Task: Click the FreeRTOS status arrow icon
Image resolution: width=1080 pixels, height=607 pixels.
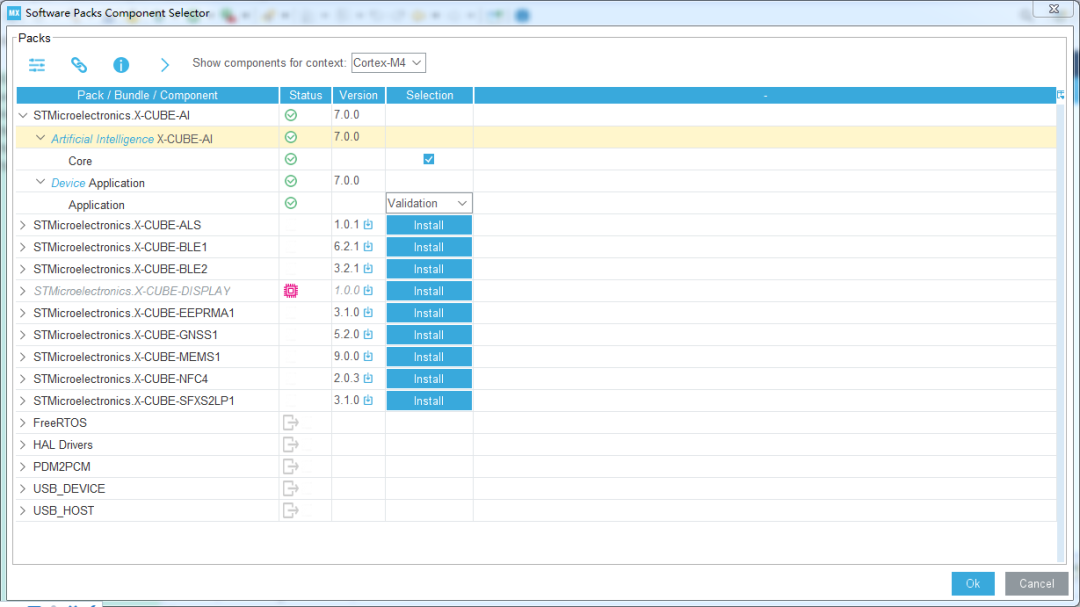Action: [291, 422]
